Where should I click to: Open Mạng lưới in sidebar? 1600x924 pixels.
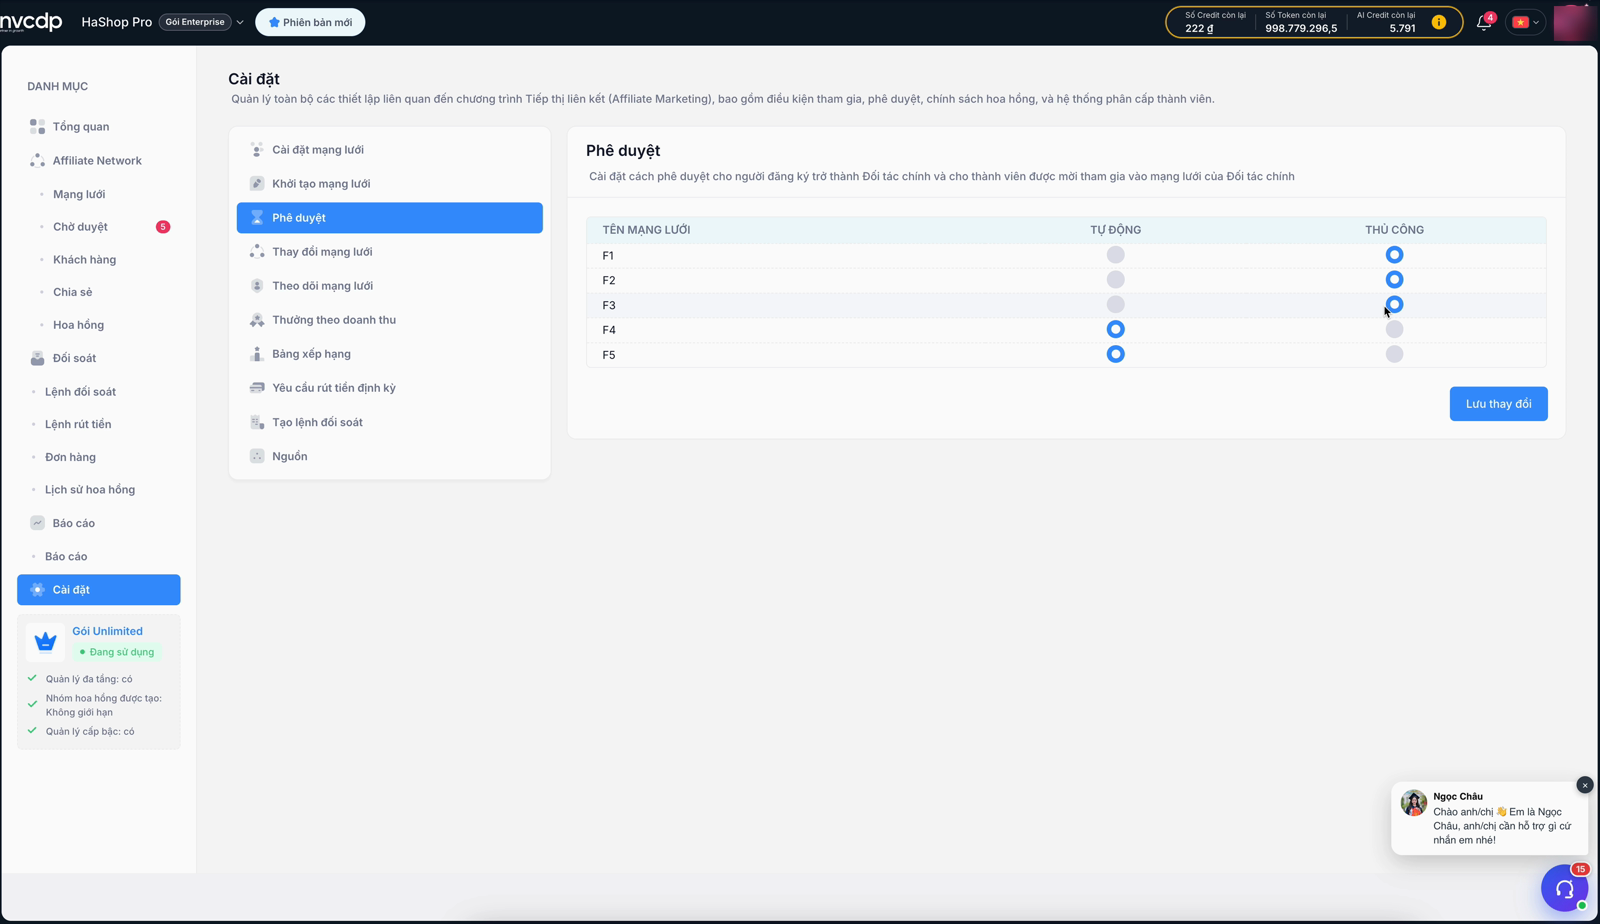coord(79,194)
